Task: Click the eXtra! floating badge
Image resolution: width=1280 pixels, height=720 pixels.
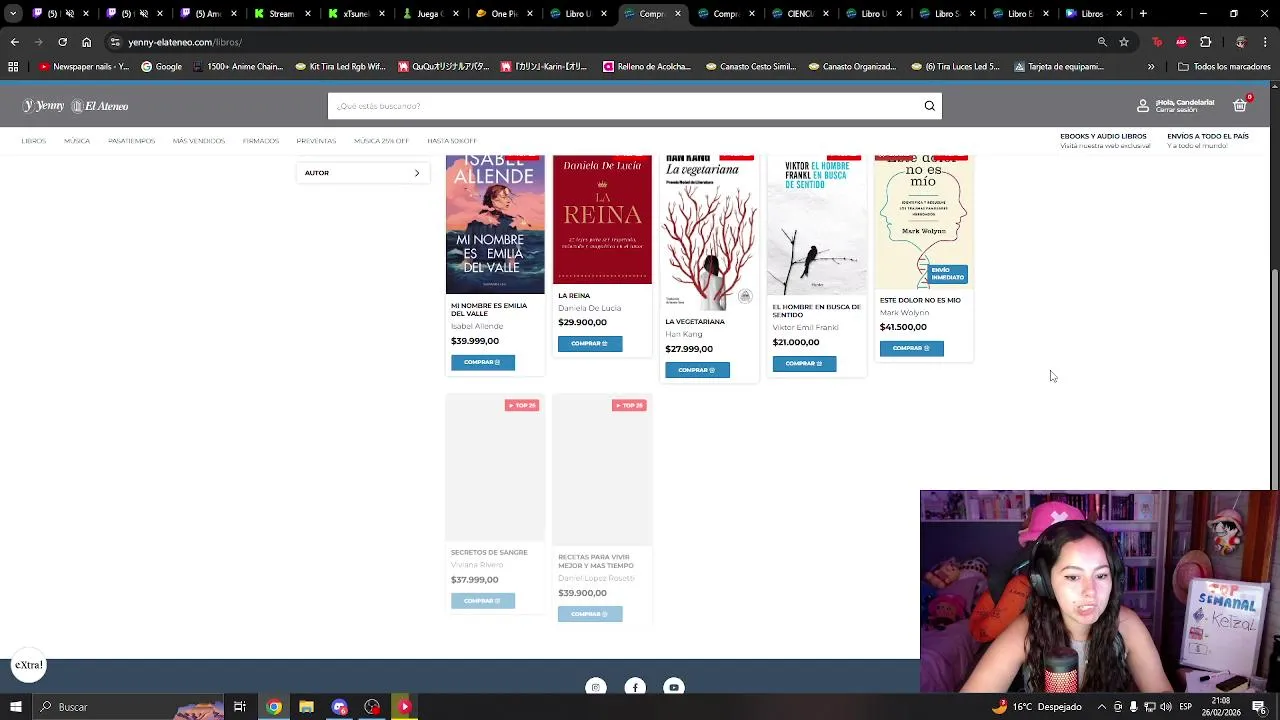Action: coord(29,665)
